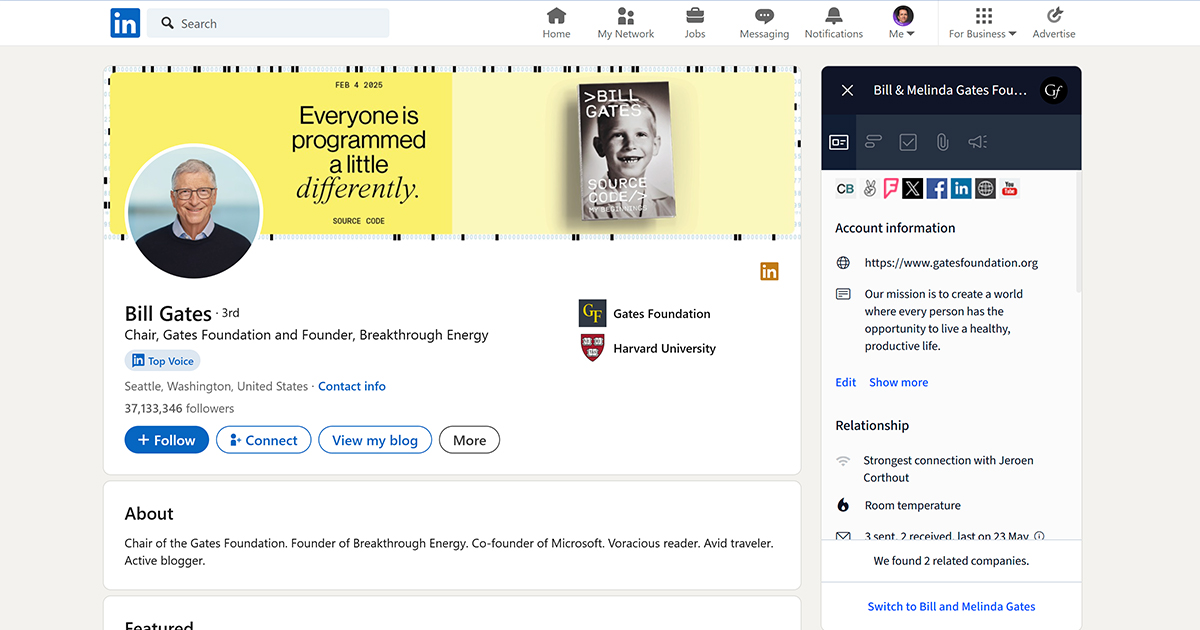The width and height of the screenshot is (1200, 630).
Task: Click the View my blog button
Action: click(x=375, y=440)
